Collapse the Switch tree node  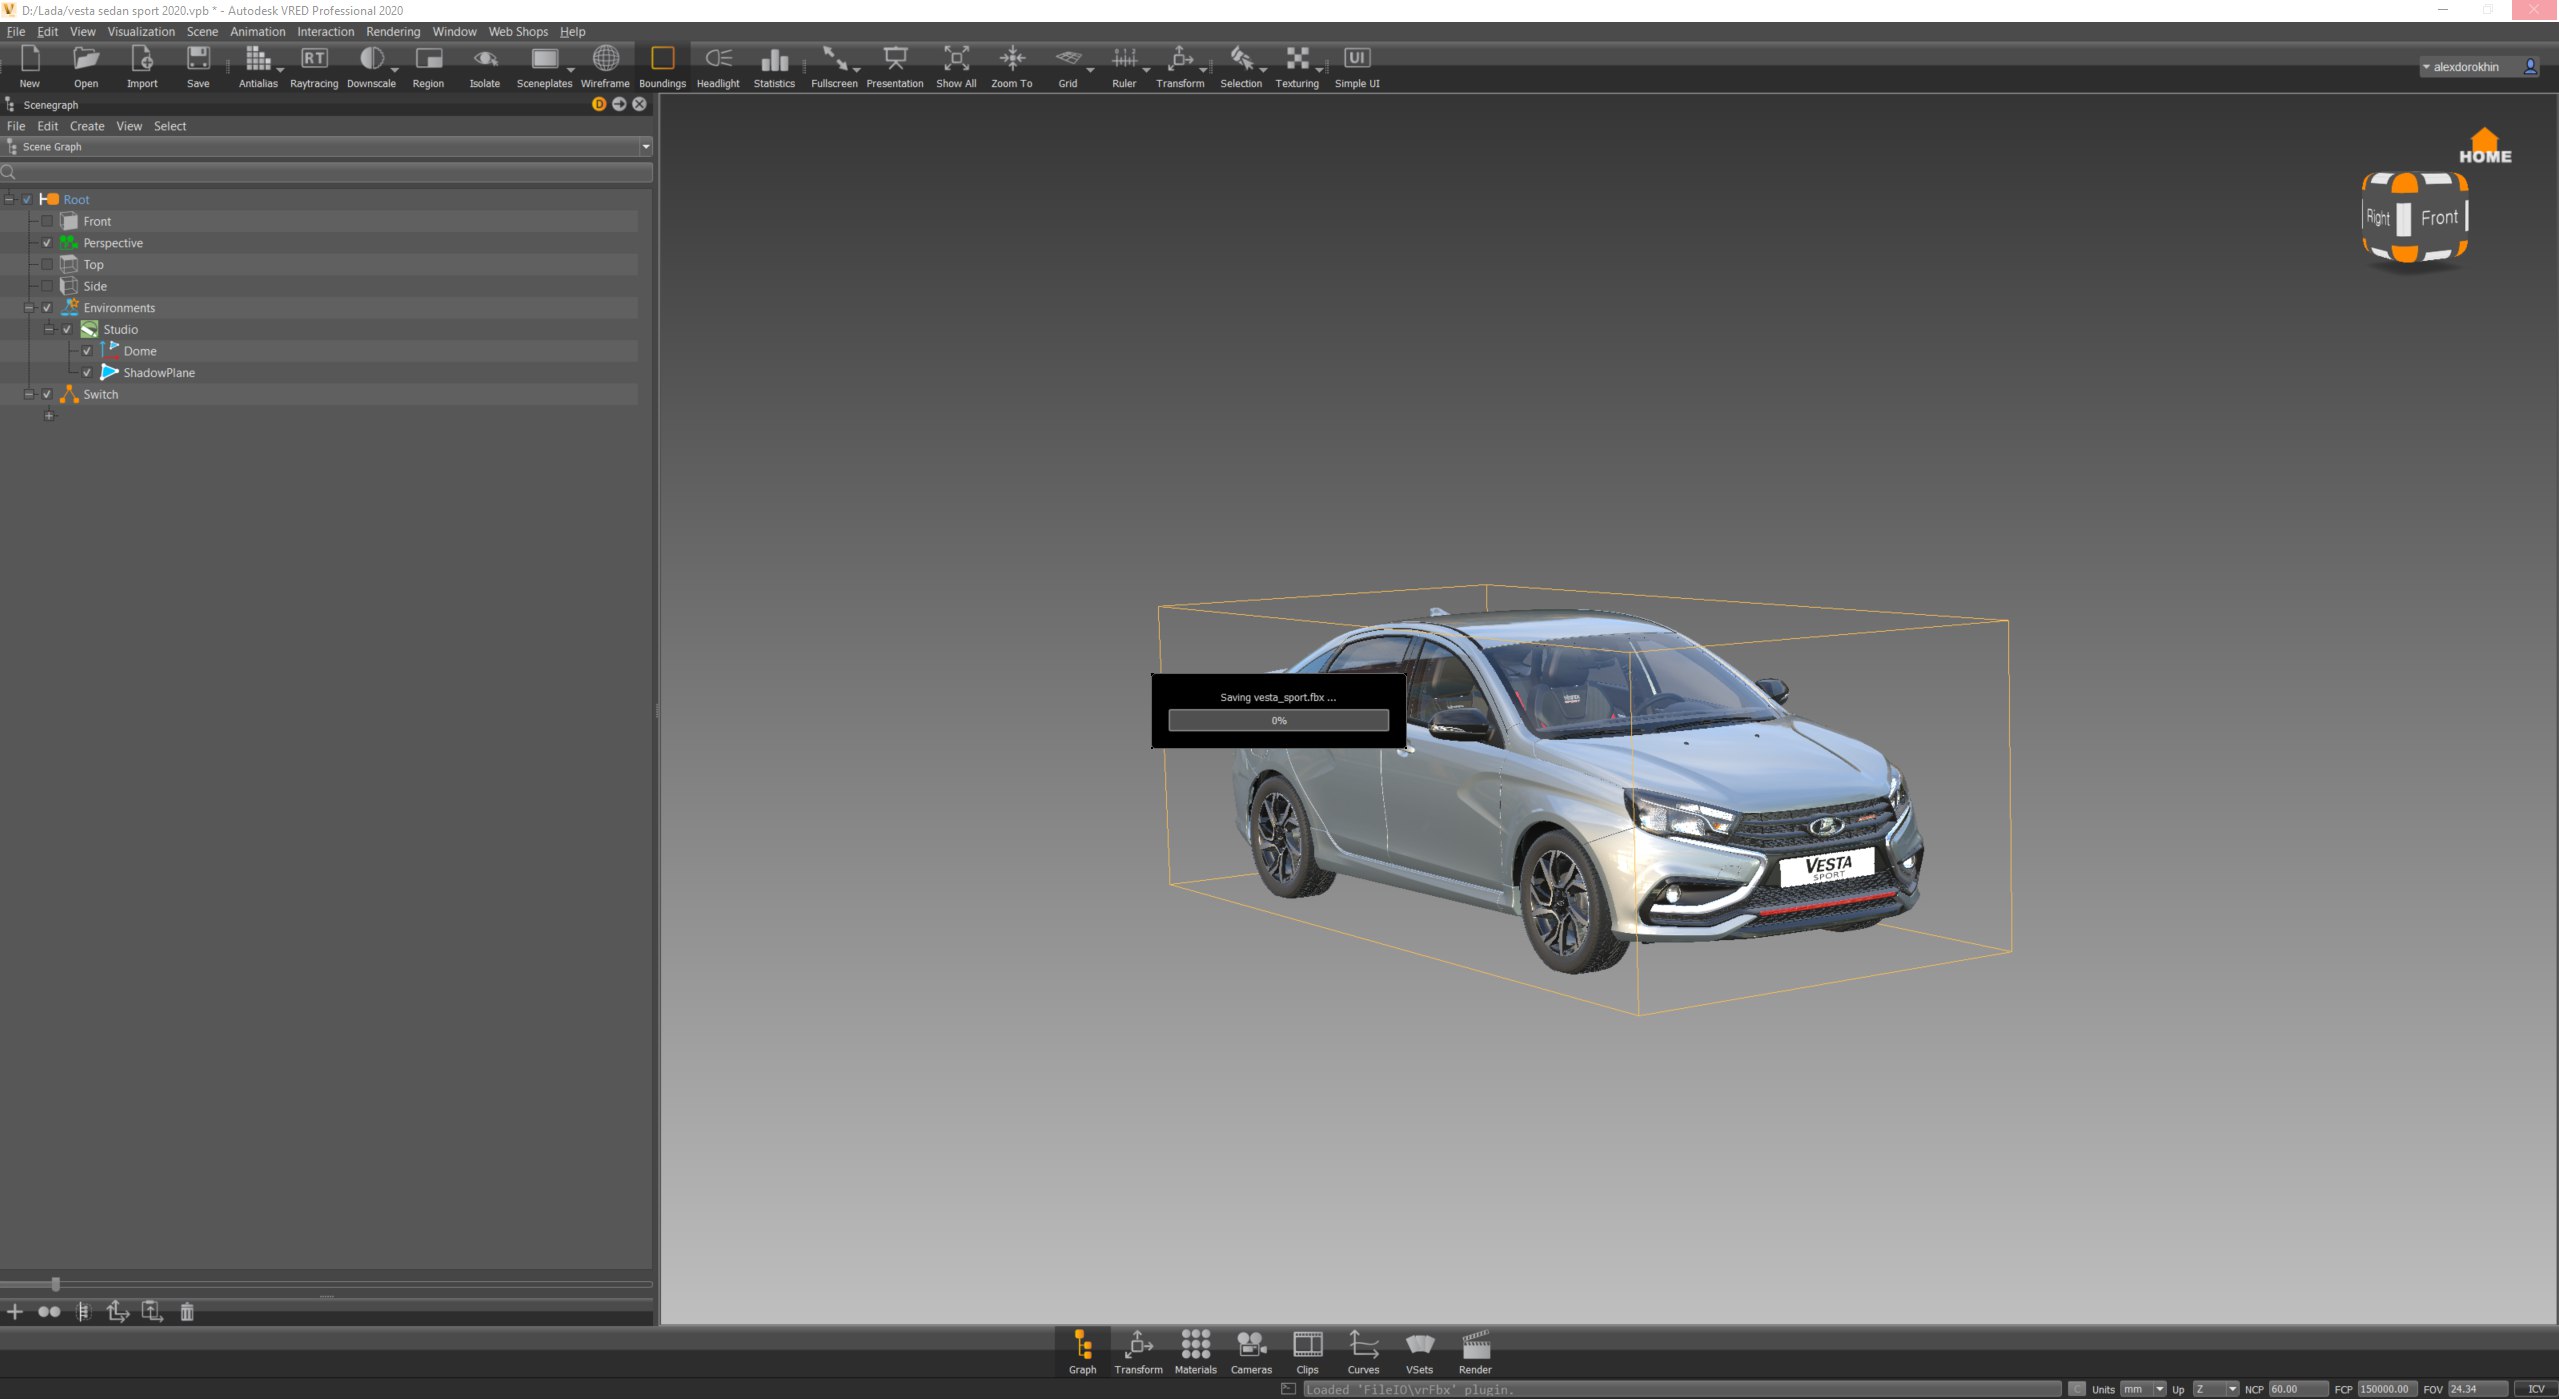coord(29,394)
